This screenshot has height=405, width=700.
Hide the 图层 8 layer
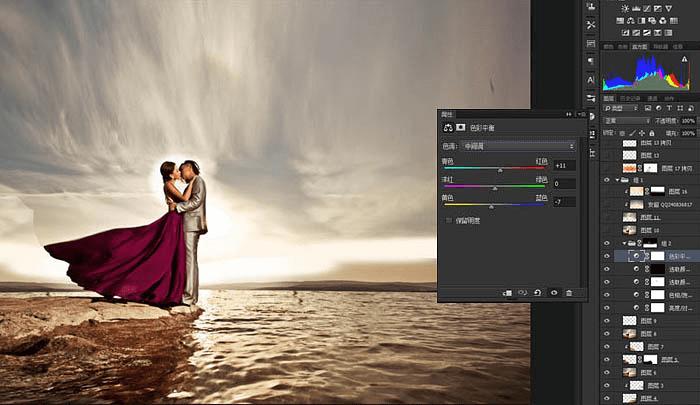click(606, 334)
